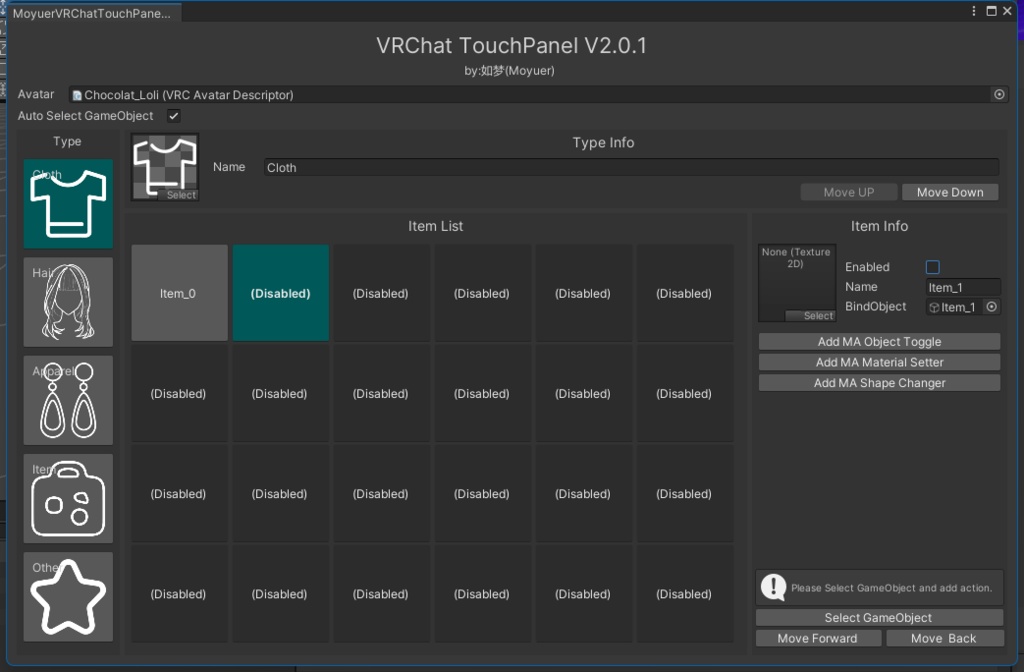Open the three-dot menu at top right

point(973,10)
